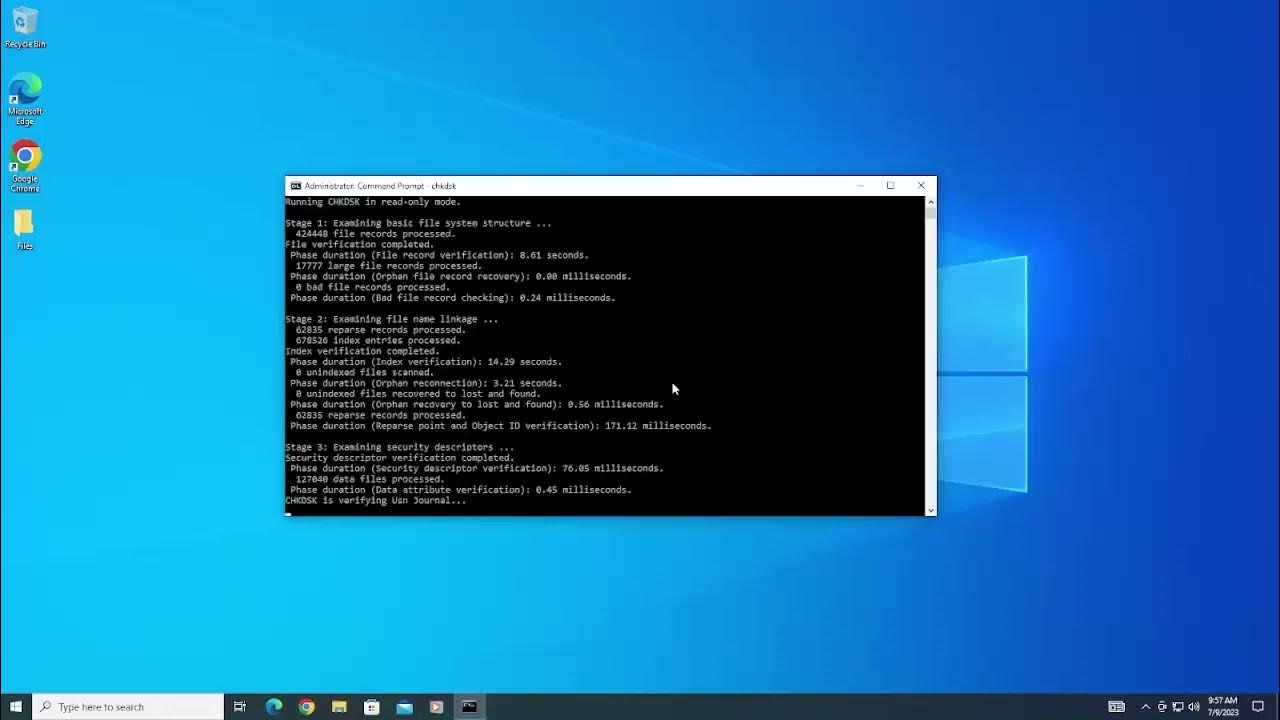Open the Recycle Bin desktop icon

(25, 28)
